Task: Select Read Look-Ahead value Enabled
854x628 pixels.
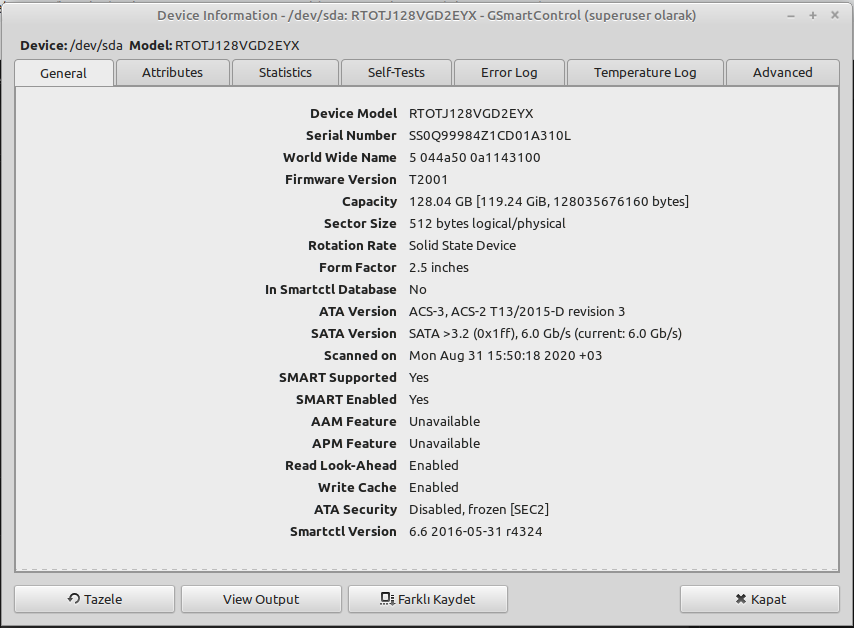Action: pos(434,466)
